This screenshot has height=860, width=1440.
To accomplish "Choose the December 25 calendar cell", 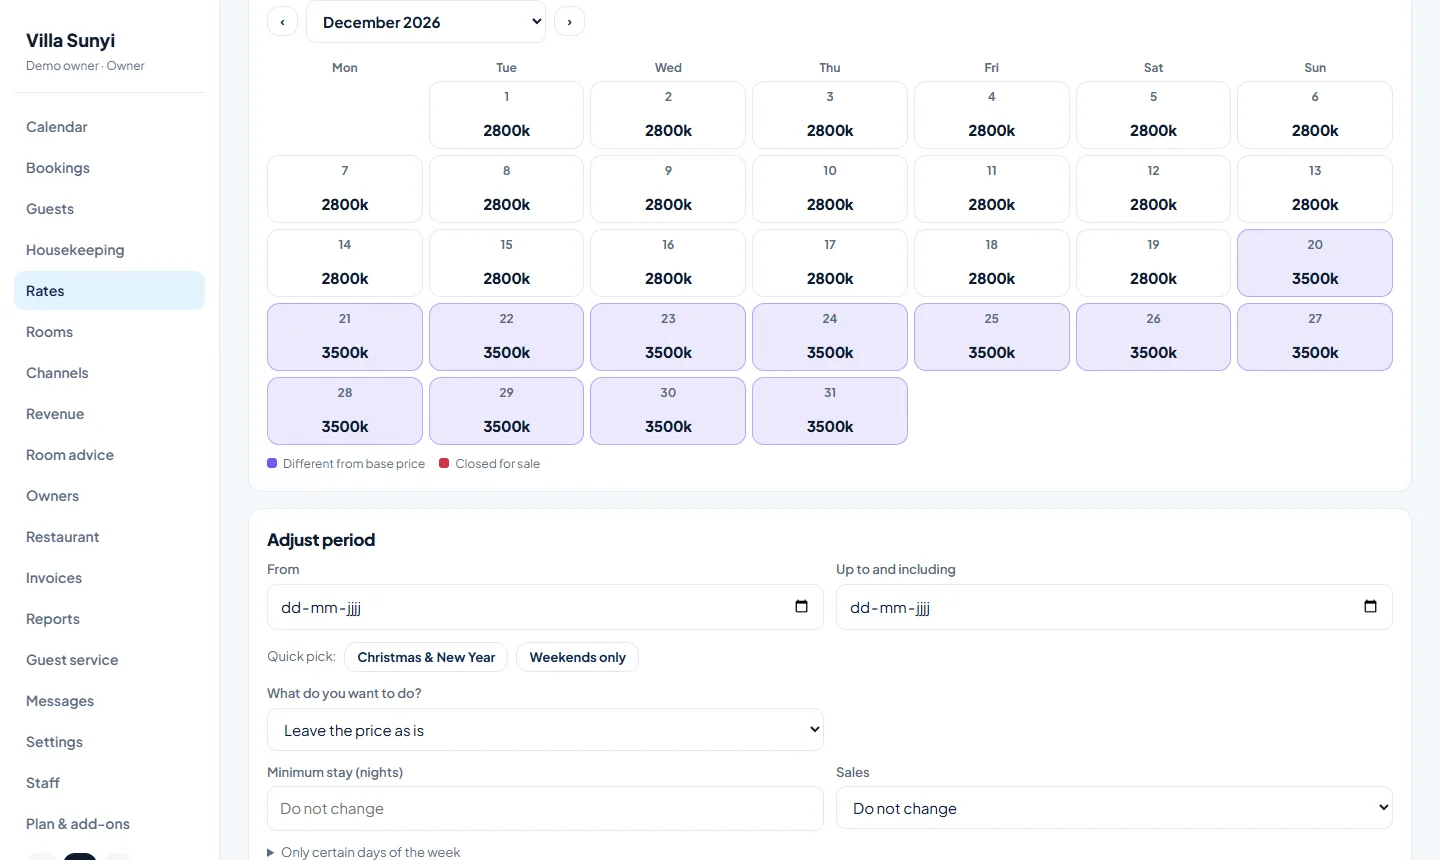I will [992, 337].
